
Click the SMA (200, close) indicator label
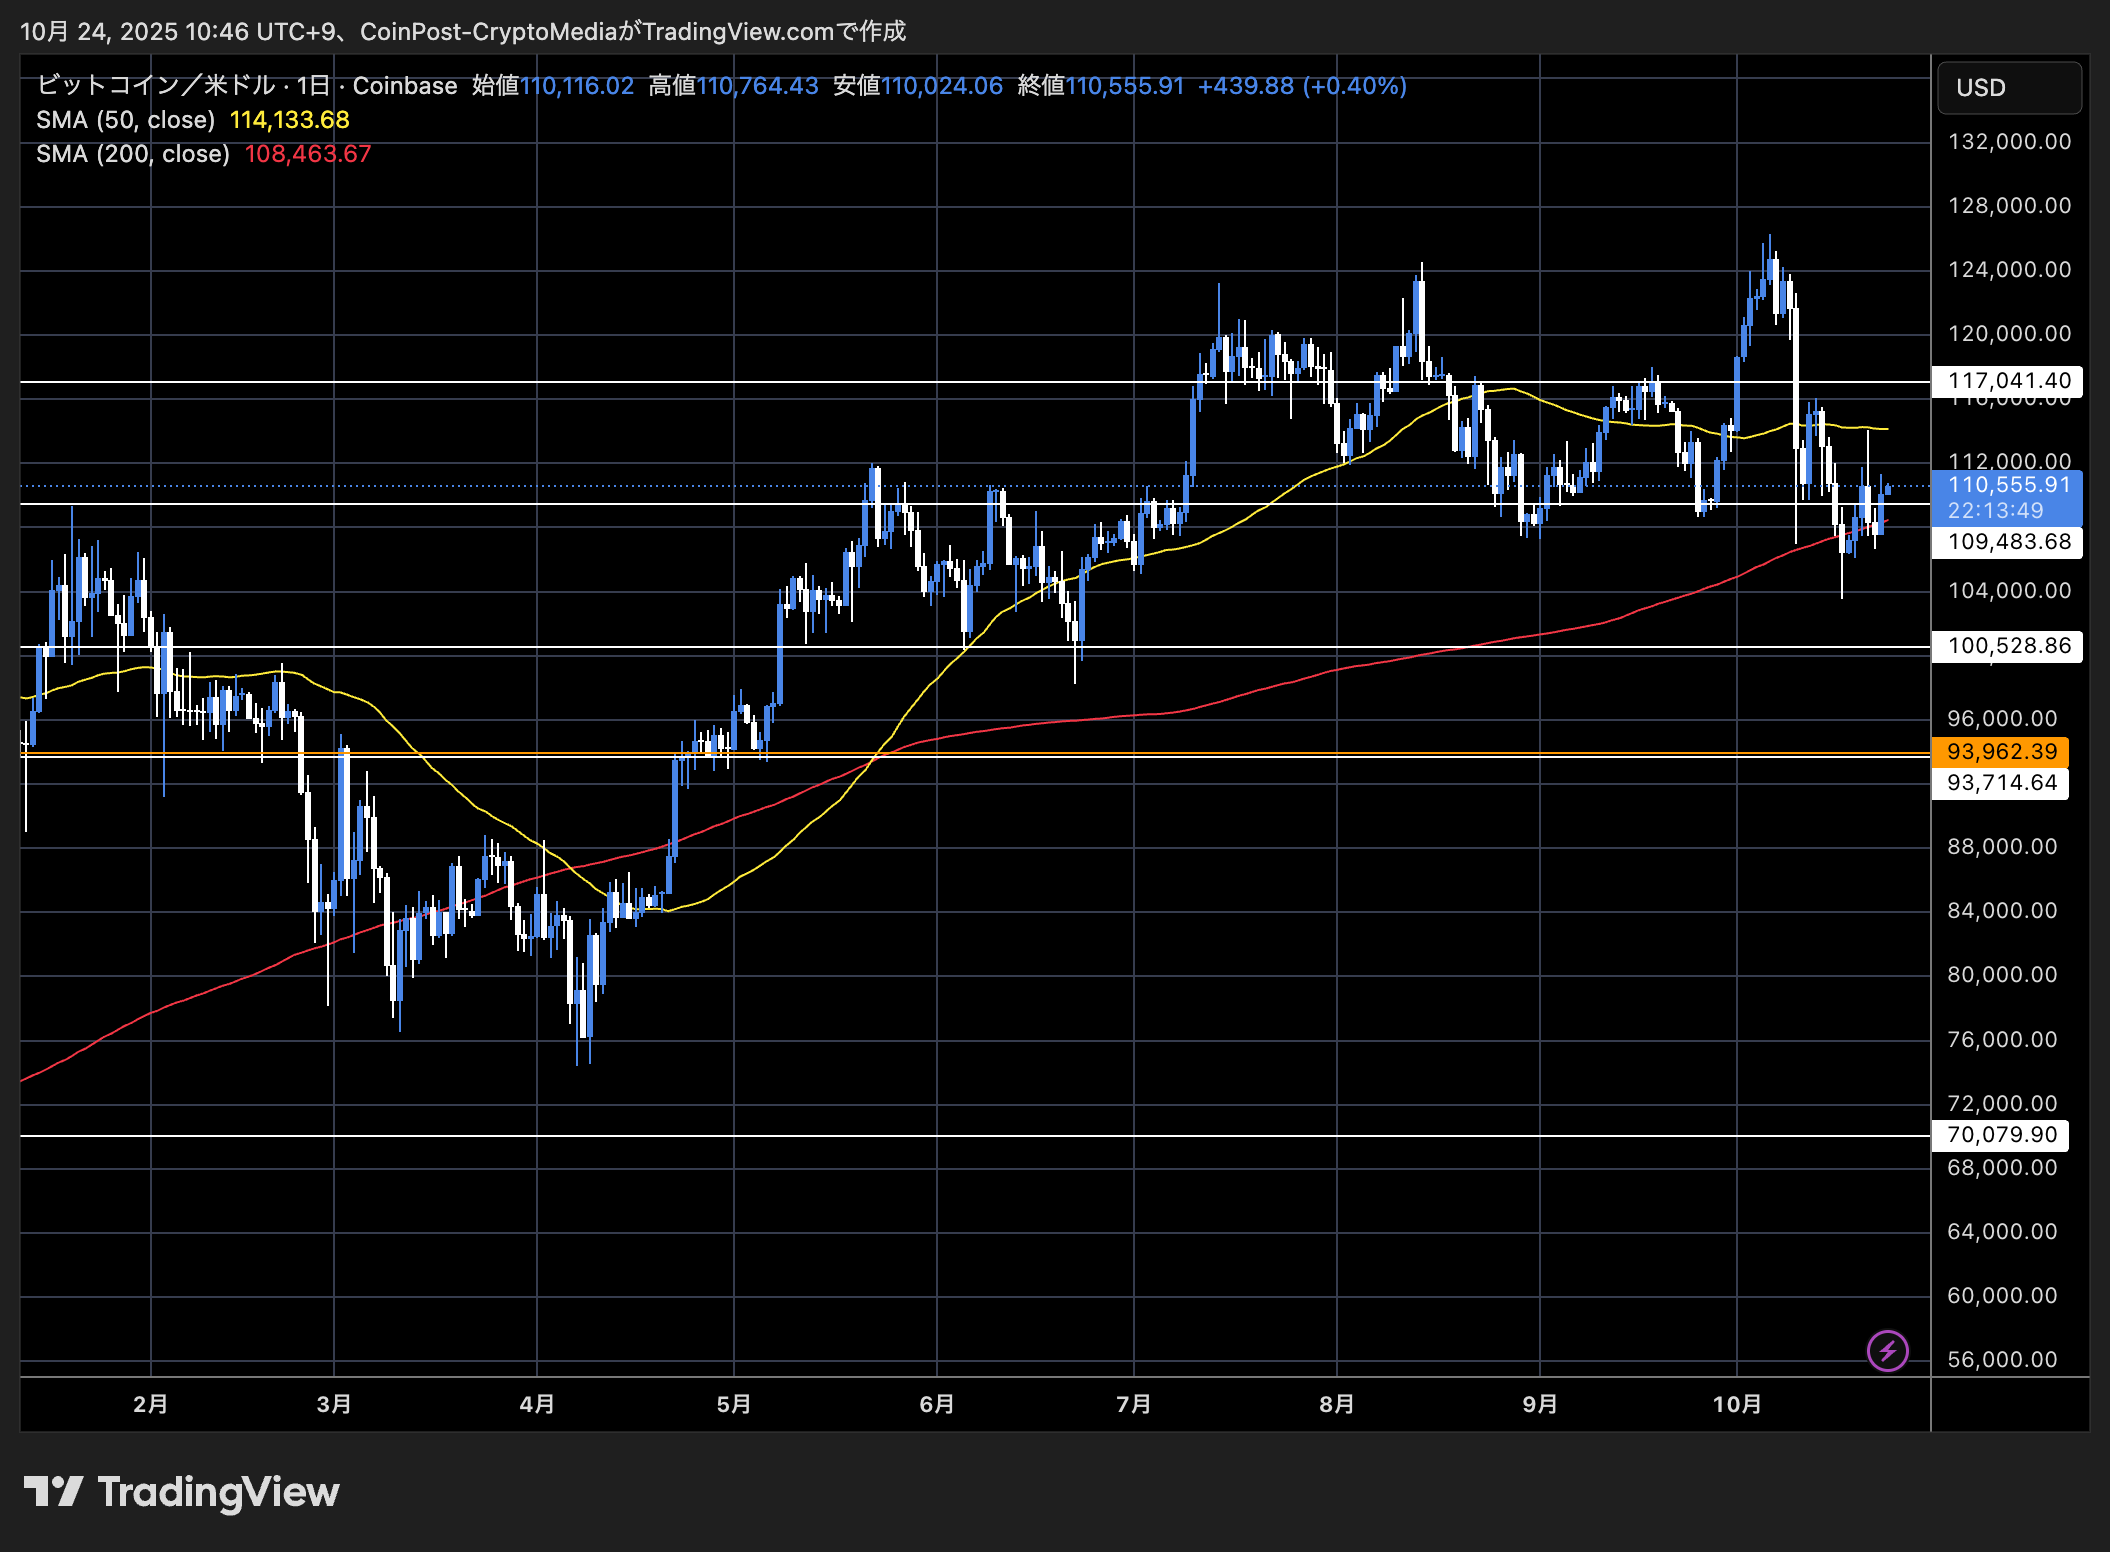(133, 154)
